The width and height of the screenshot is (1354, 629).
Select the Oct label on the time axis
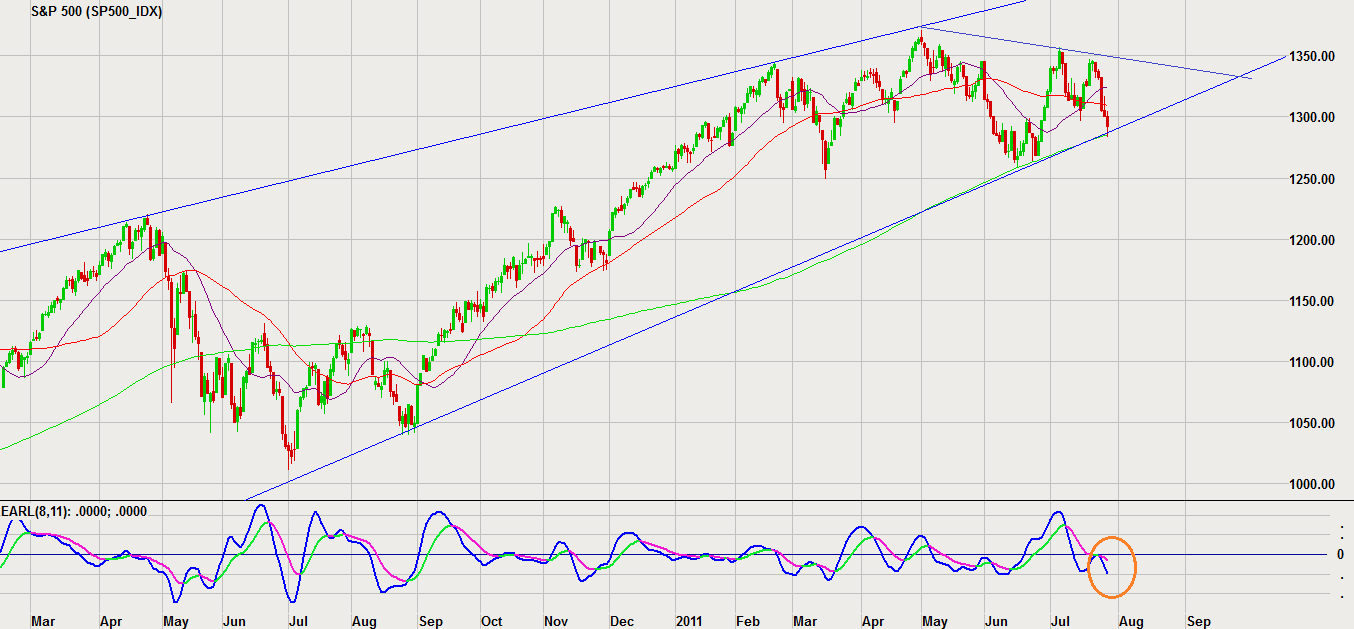pos(493,621)
